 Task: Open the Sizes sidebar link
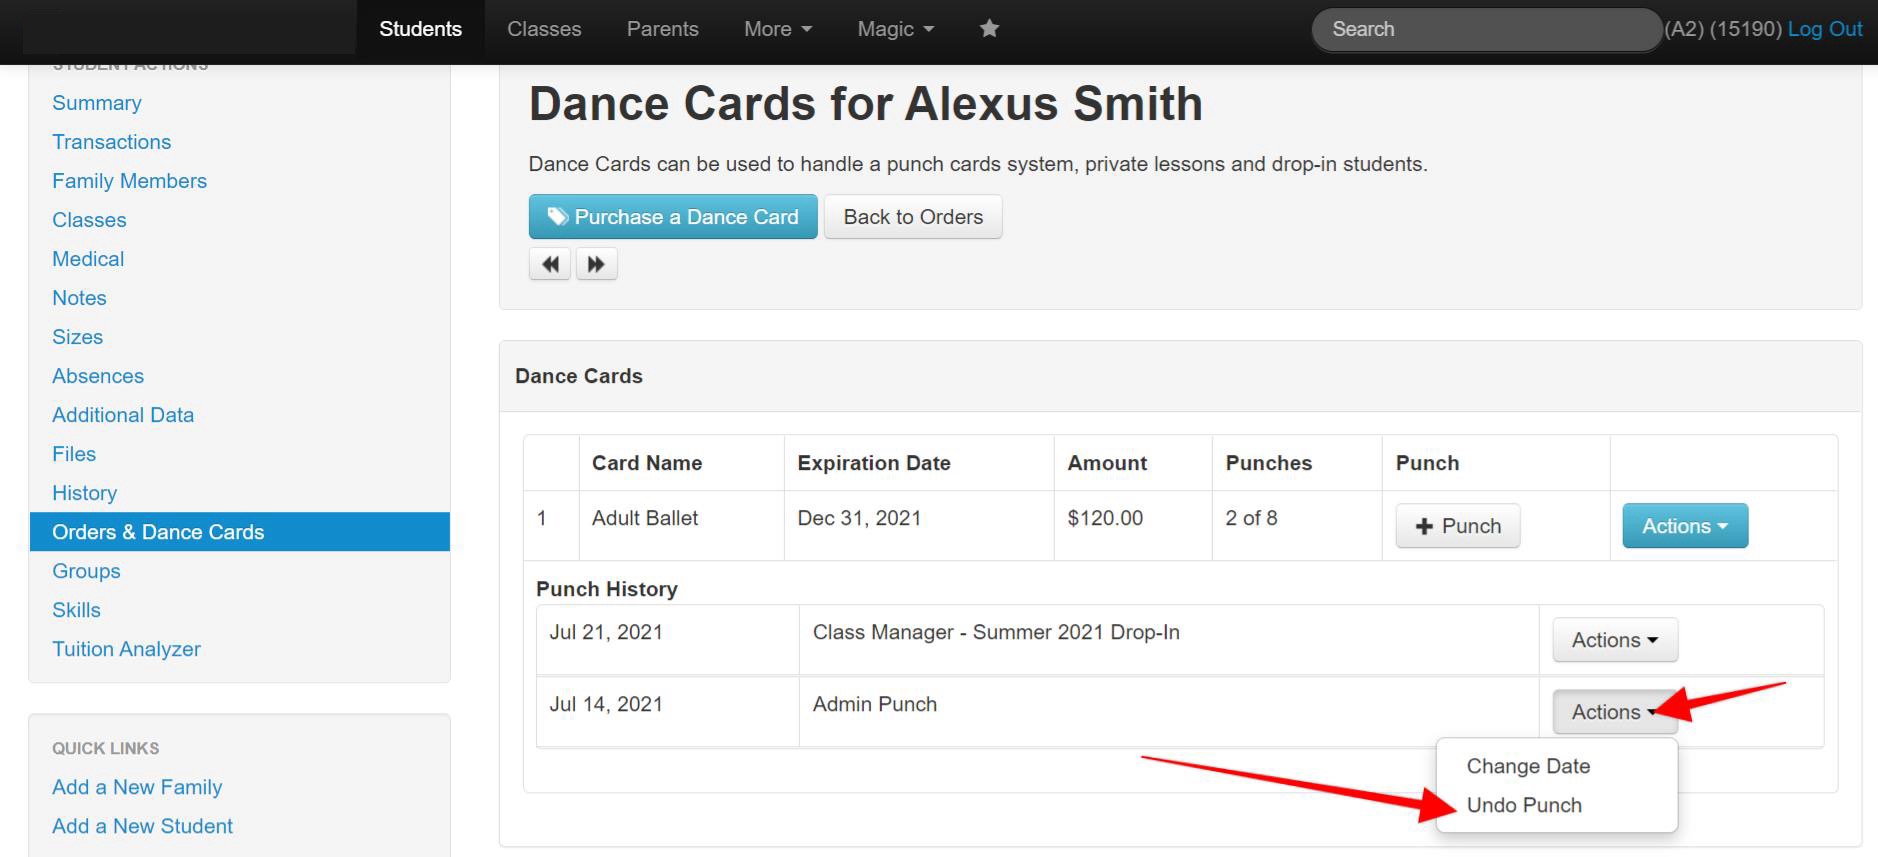(77, 337)
